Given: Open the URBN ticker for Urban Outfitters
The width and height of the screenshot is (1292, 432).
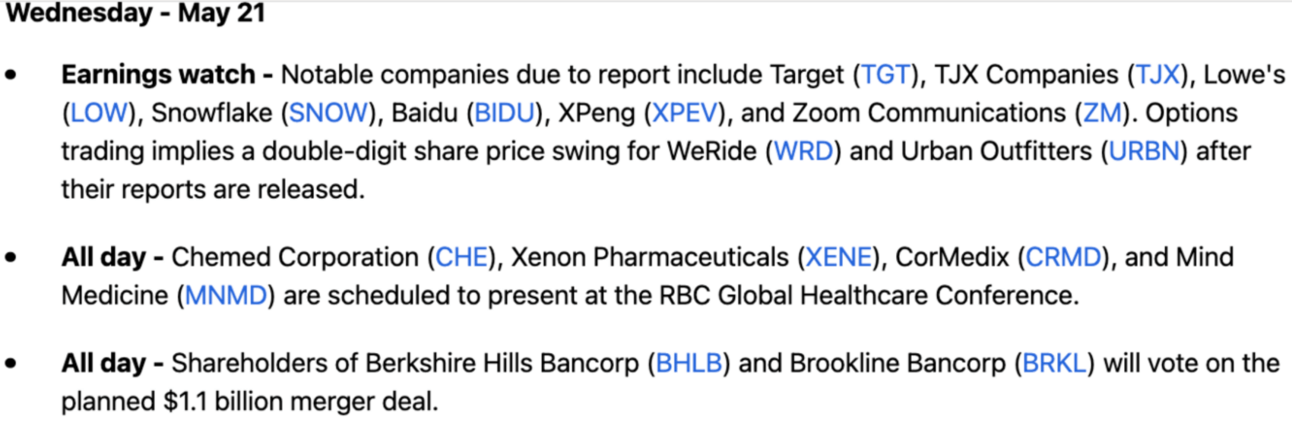Looking at the screenshot, I should (x=1145, y=152).
